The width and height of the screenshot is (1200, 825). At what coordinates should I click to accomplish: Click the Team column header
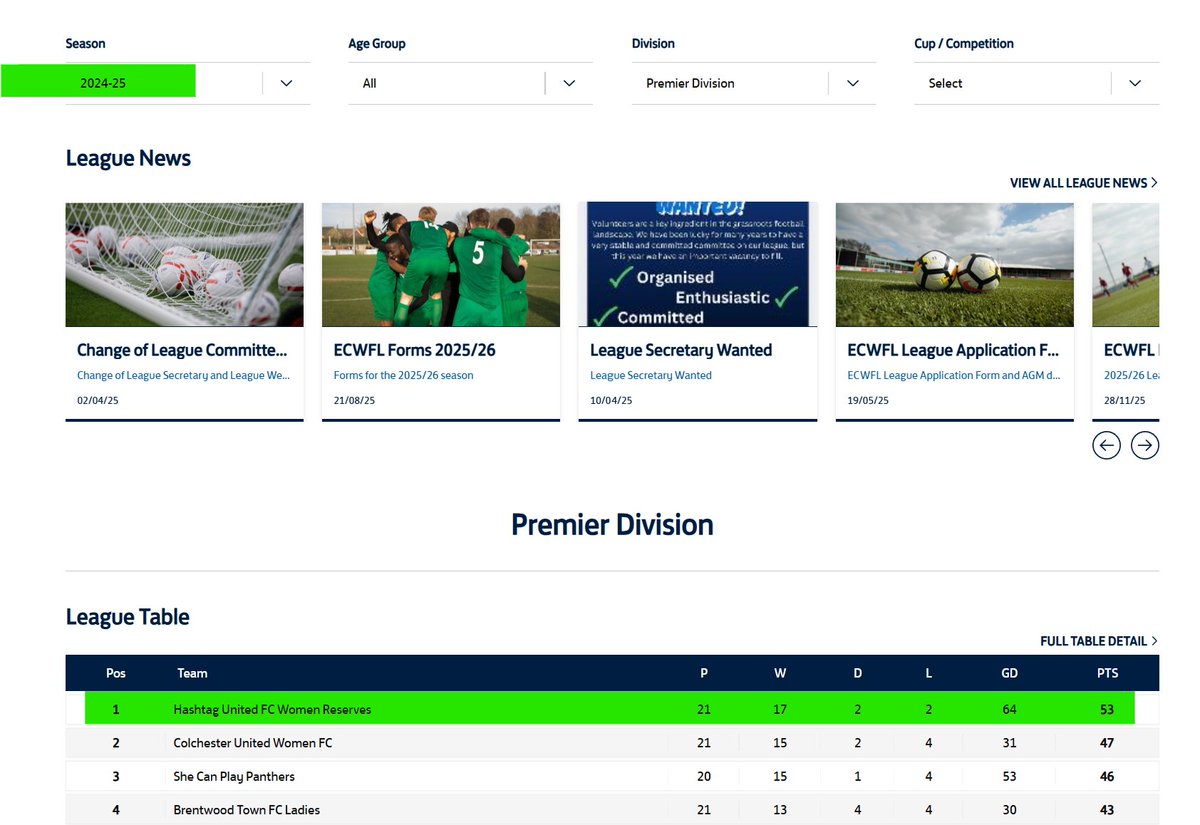point(192,673)
